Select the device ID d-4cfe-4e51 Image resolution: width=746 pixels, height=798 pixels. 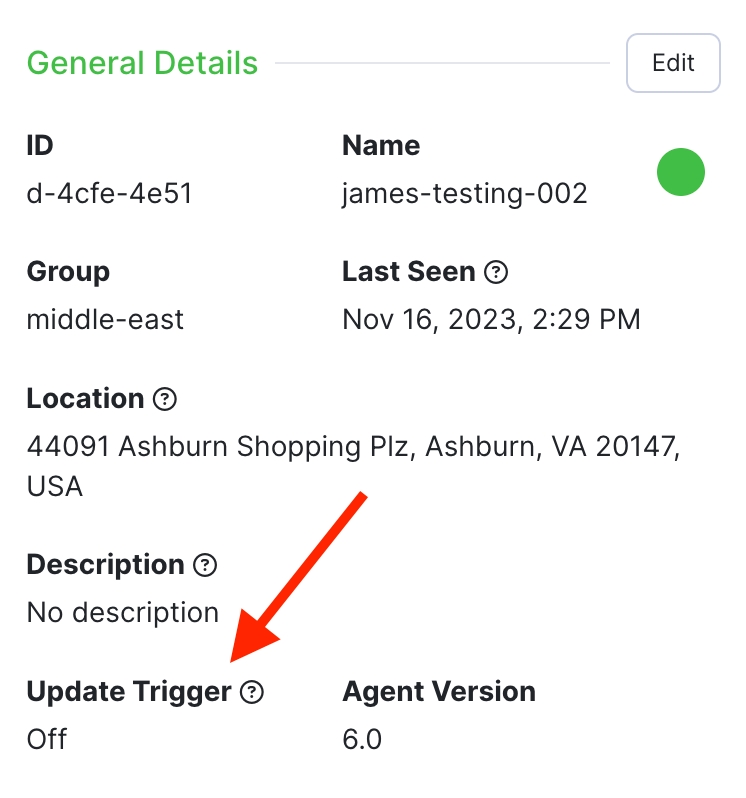109,193
